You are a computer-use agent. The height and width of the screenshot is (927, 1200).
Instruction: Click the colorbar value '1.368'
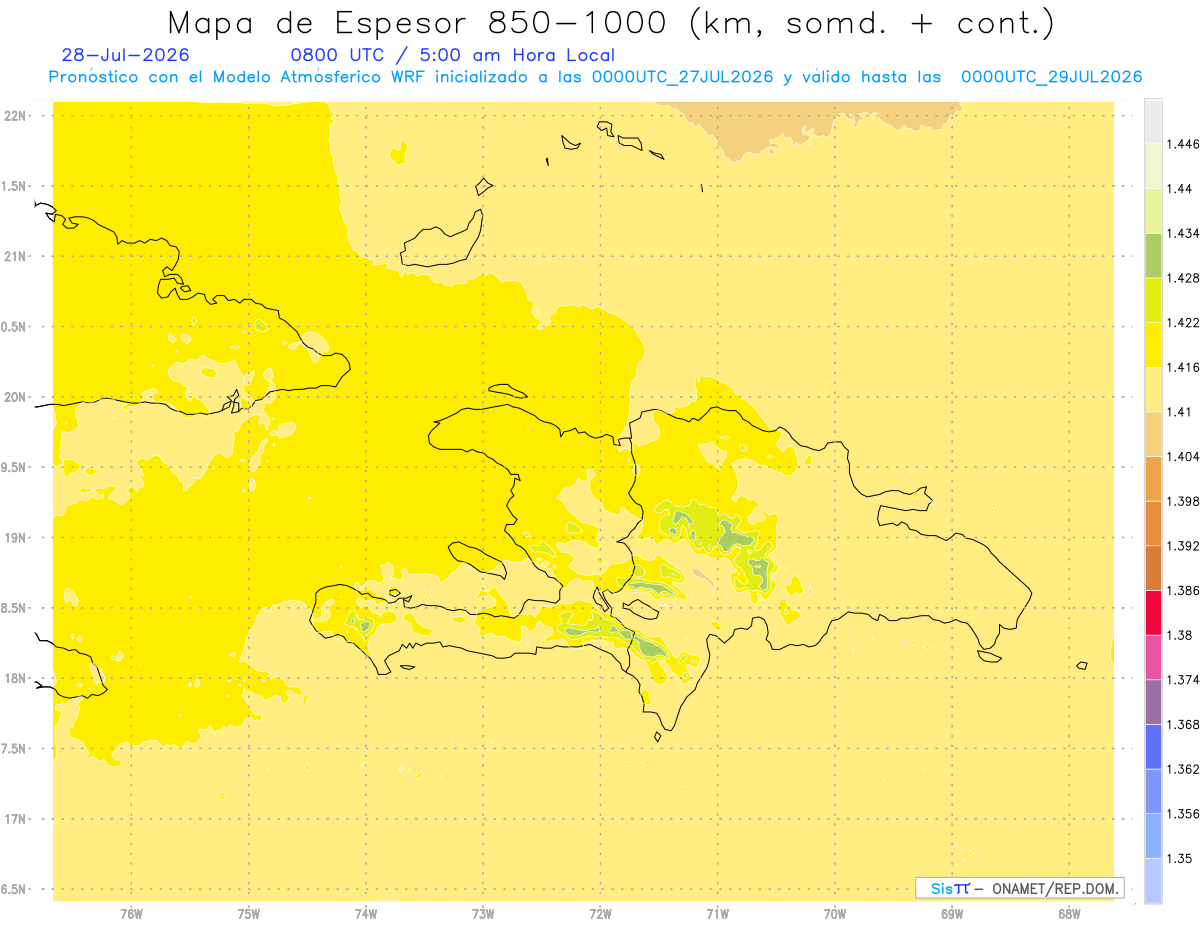click(1183, 724)
